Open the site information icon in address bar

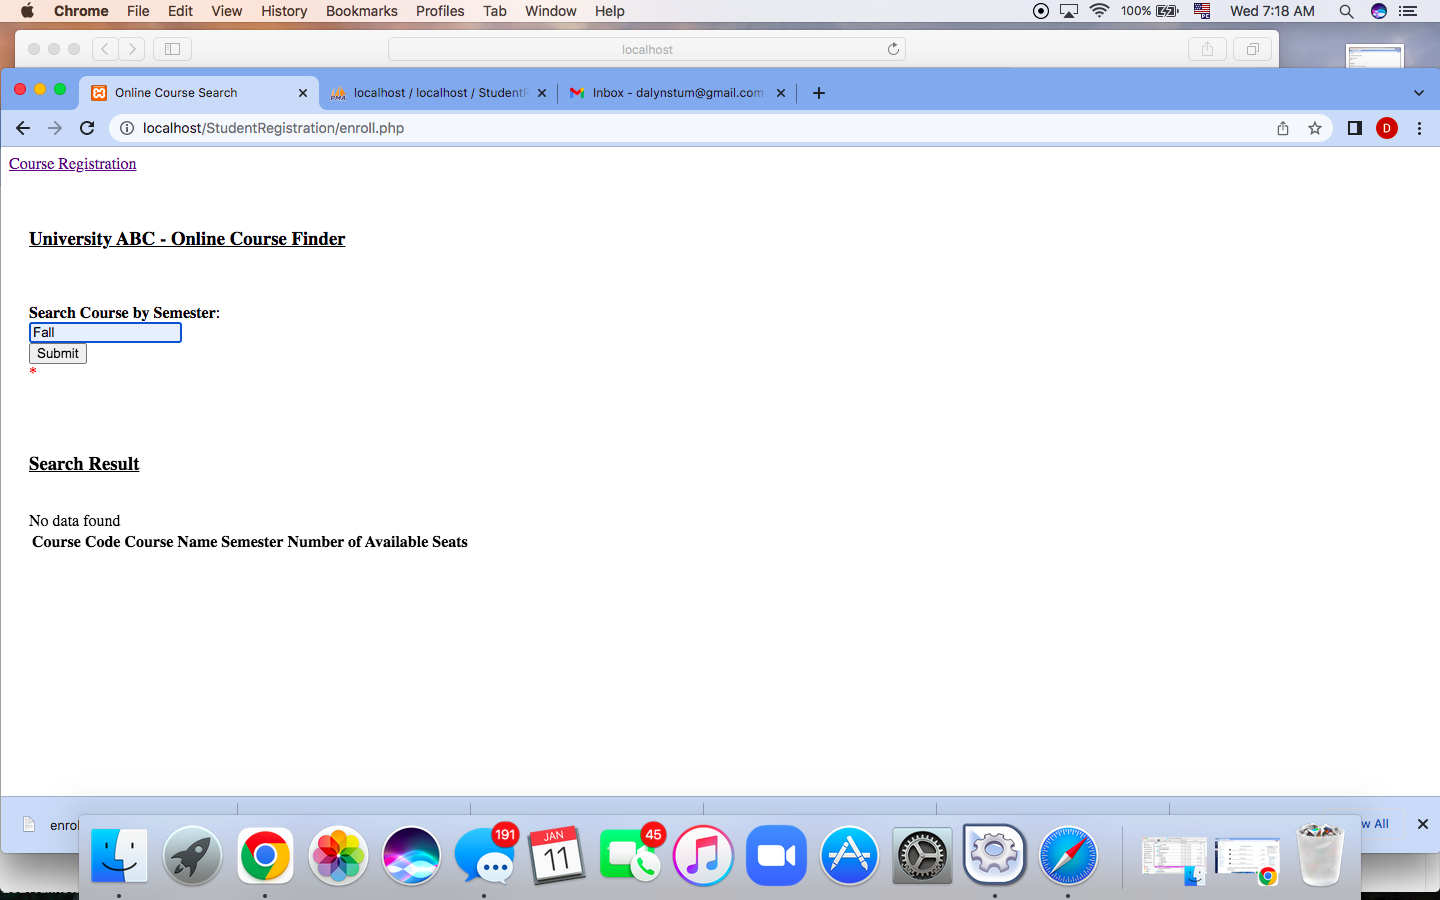(x=126, y=128)
